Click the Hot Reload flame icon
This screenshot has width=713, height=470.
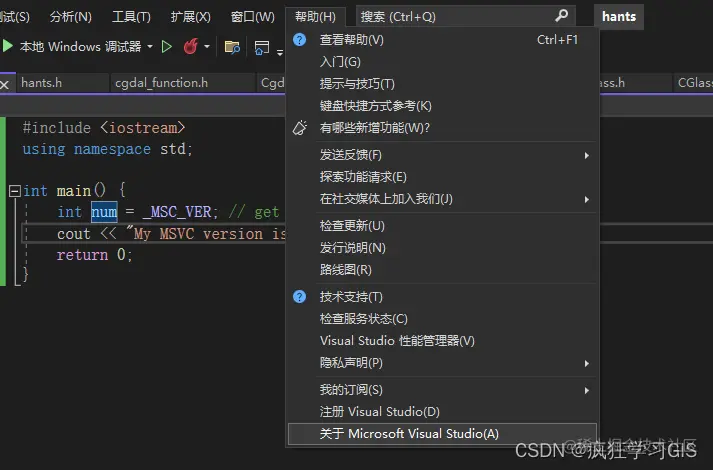tap(191, 46)
